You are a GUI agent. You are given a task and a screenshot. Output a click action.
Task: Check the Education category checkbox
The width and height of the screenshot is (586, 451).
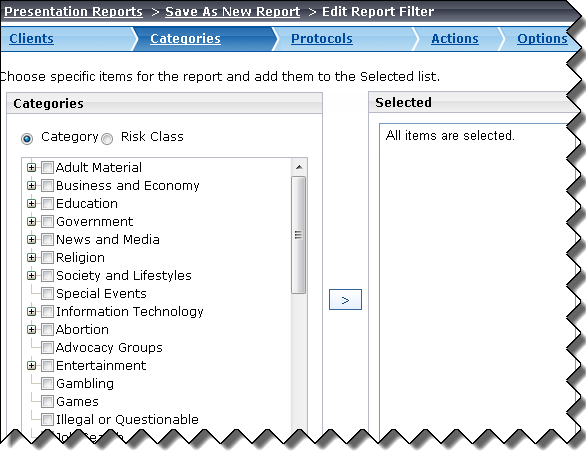[47, 204]
